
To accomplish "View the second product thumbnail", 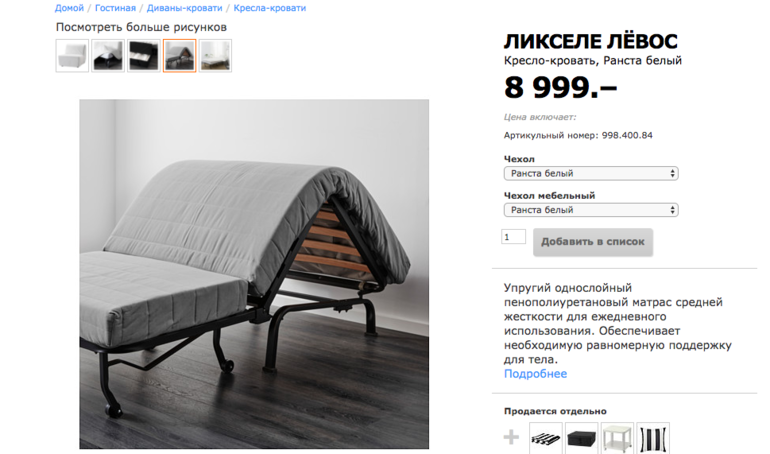I will coord(108,55).
